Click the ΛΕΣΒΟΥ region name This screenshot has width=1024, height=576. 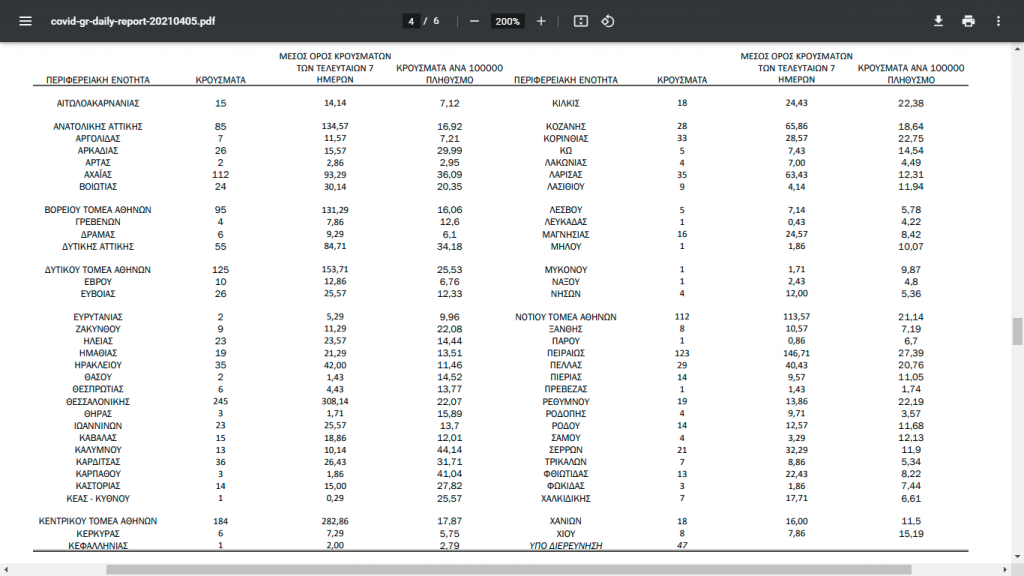(x=566, y=210)
